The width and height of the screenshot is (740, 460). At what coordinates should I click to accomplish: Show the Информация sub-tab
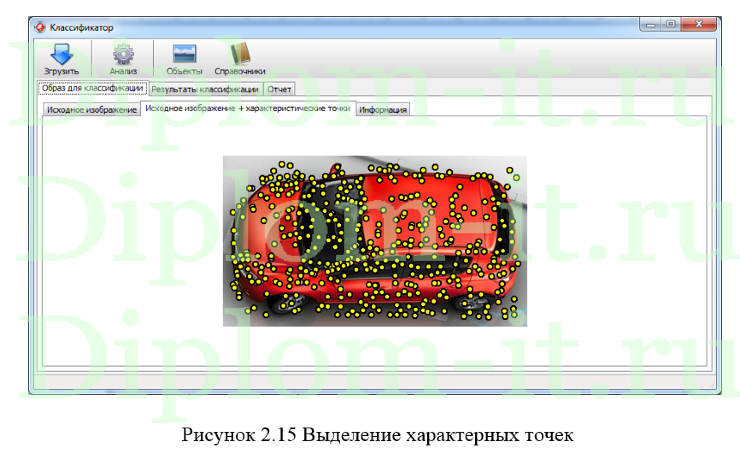click(x=383, y=110)
